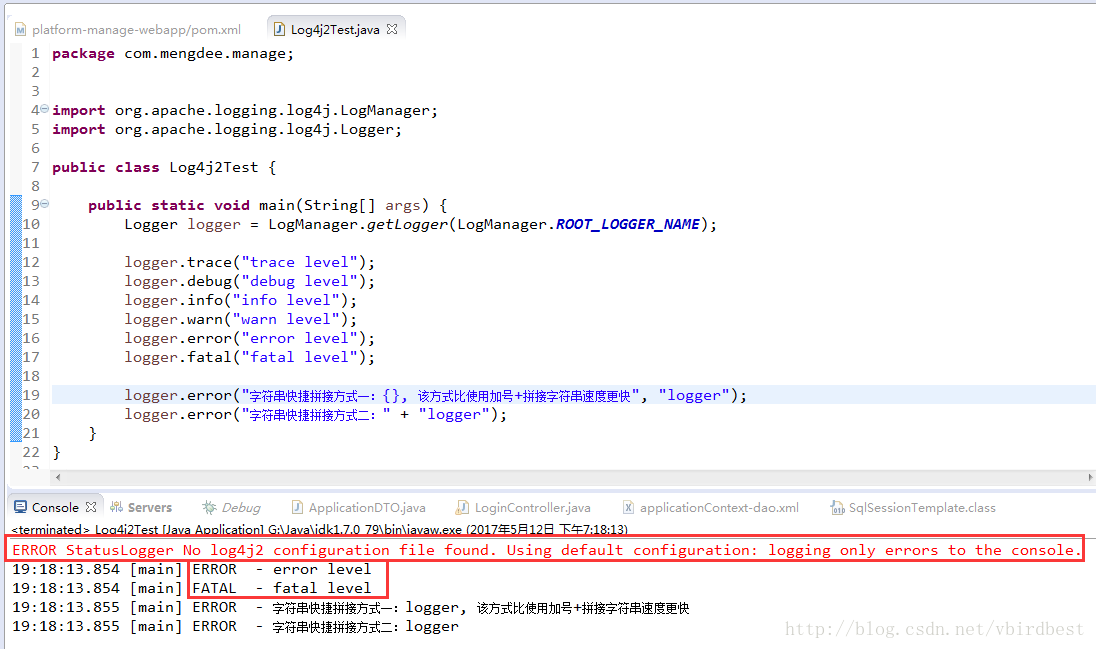Click the 'error level' console output line
The image size is (1096, 649).
pos(192,569)
